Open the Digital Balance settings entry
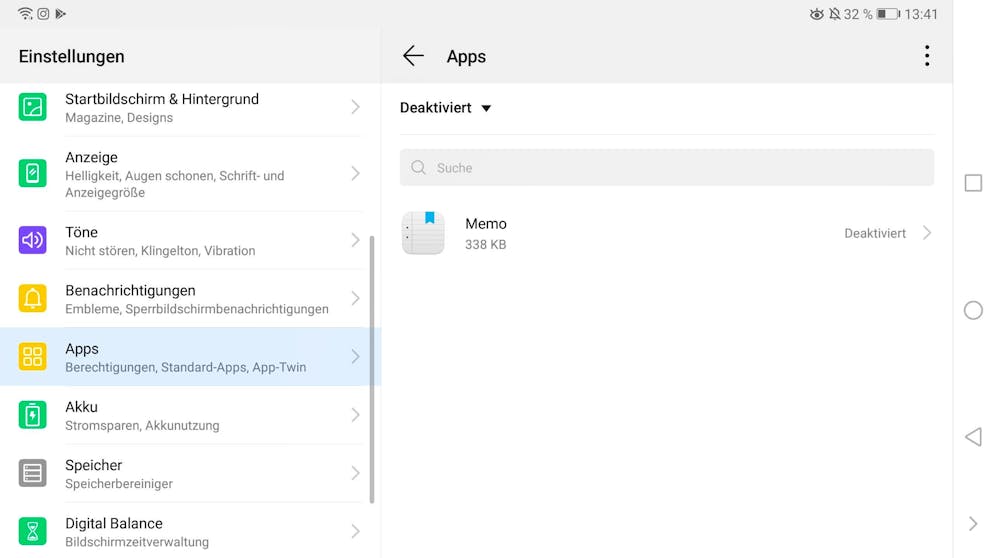The image size is (994, 558). [190, 531]
